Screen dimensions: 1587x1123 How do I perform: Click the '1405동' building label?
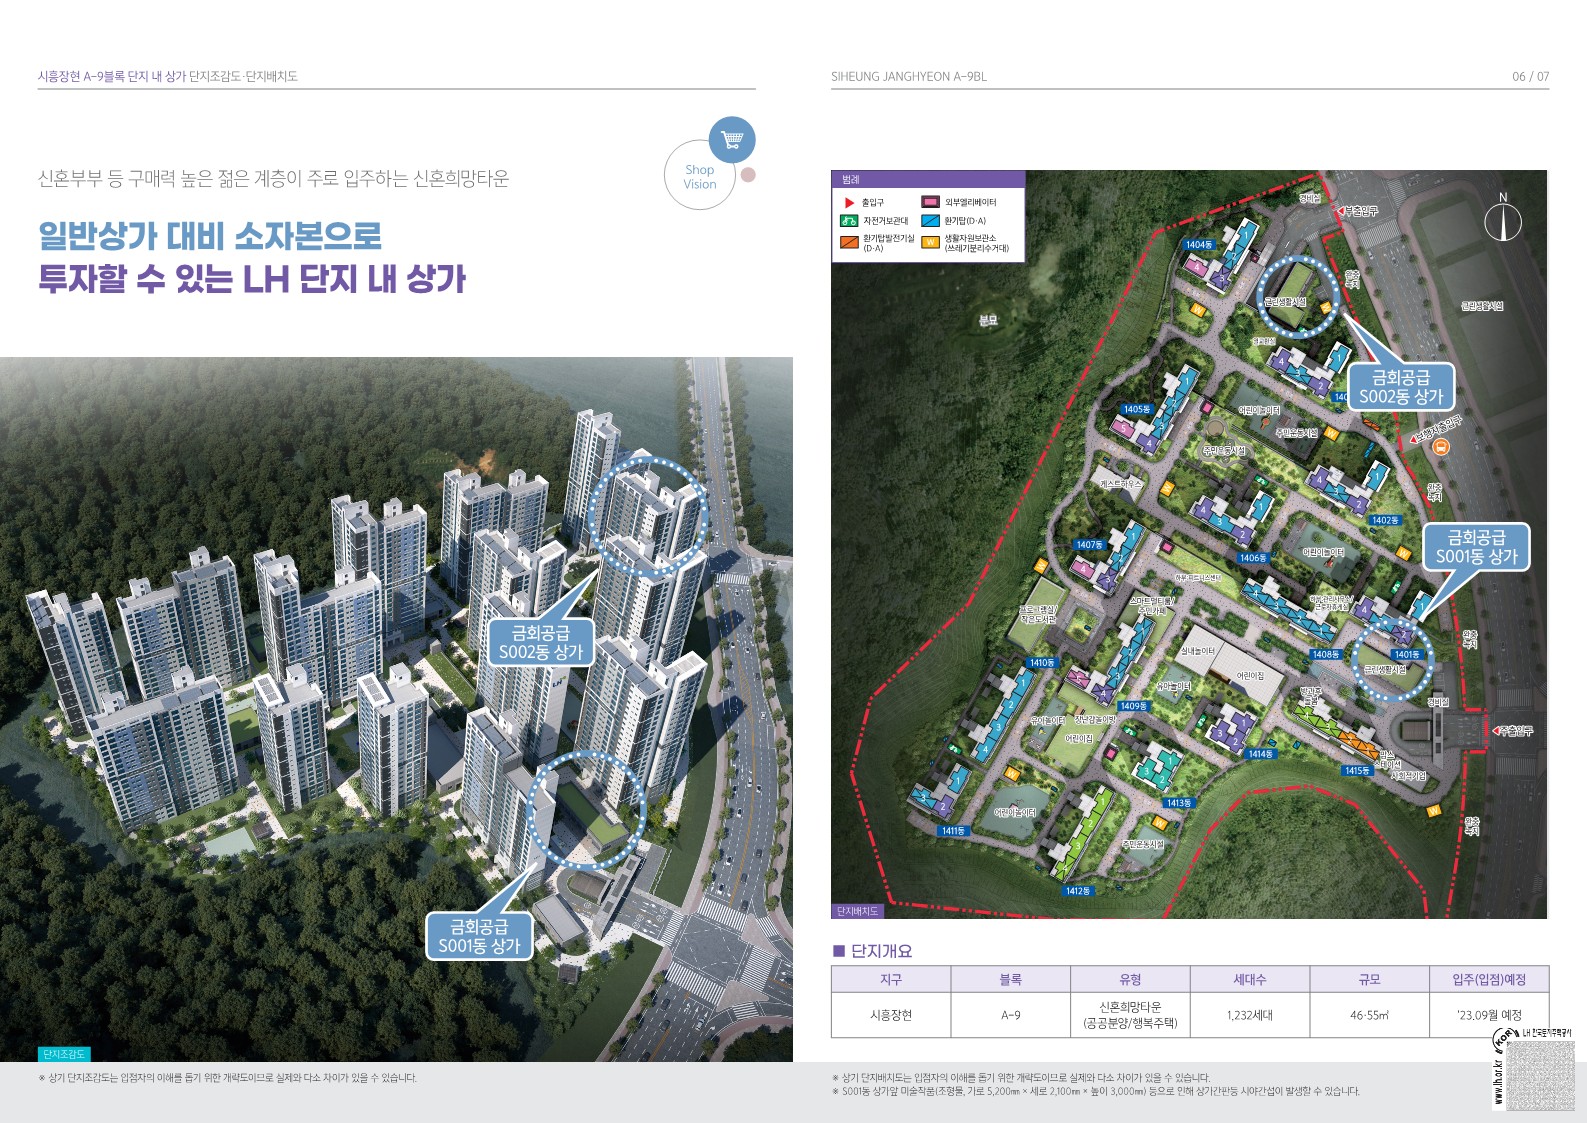coord(1137,409)
